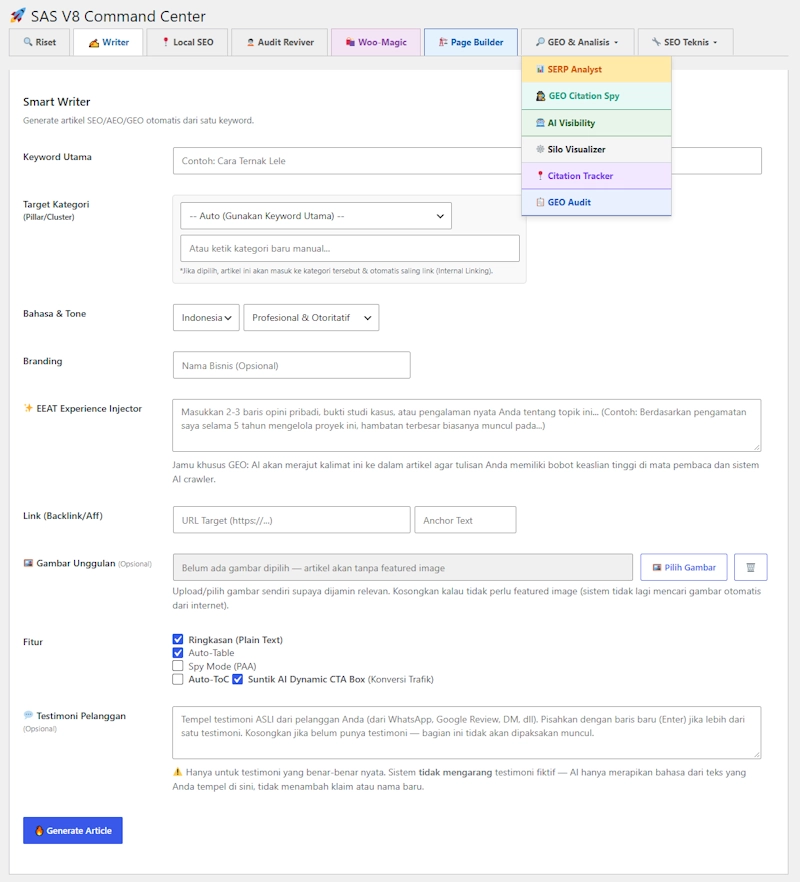The height and width of the screenshot is (882, 800).
Task: Toggle Suntik AI Dynamic CTA Box checkbox
Action: point(237,680)
